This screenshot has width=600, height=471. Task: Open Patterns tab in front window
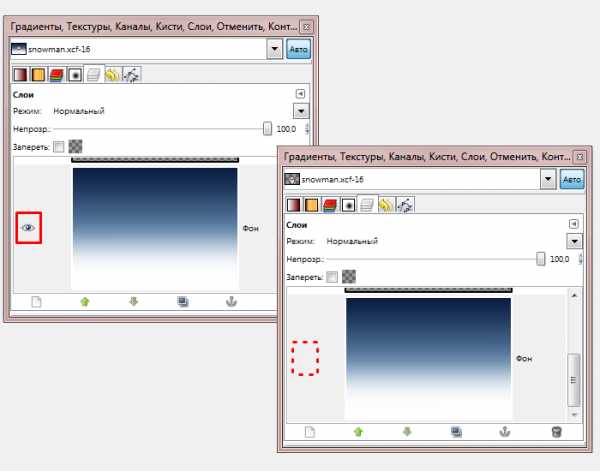point(311,205)
